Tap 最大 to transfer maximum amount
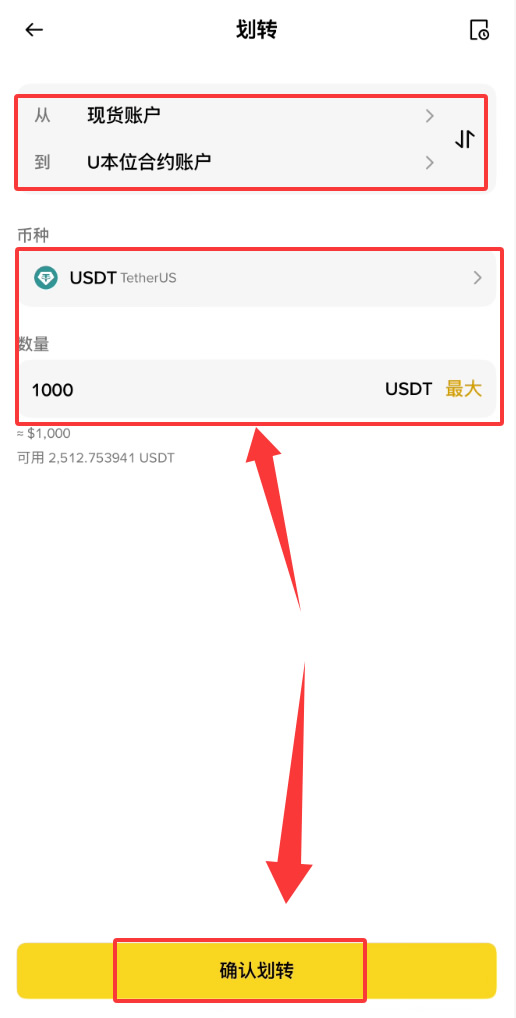 pyautogui.click(x=463, y=389)
